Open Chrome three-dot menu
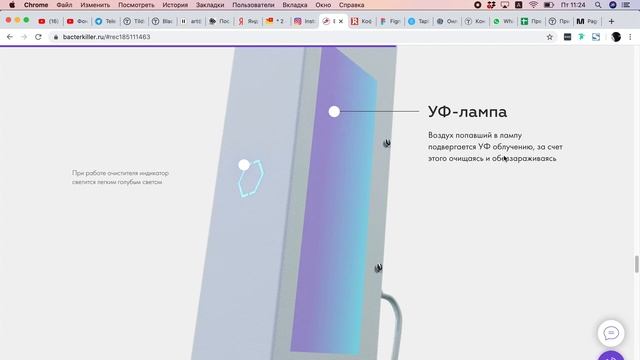Screen dimensions: 640x360 point(630,37)
